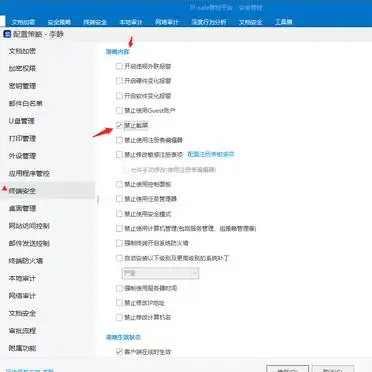Click the 取消 cancel button

(x=333, y=369)
